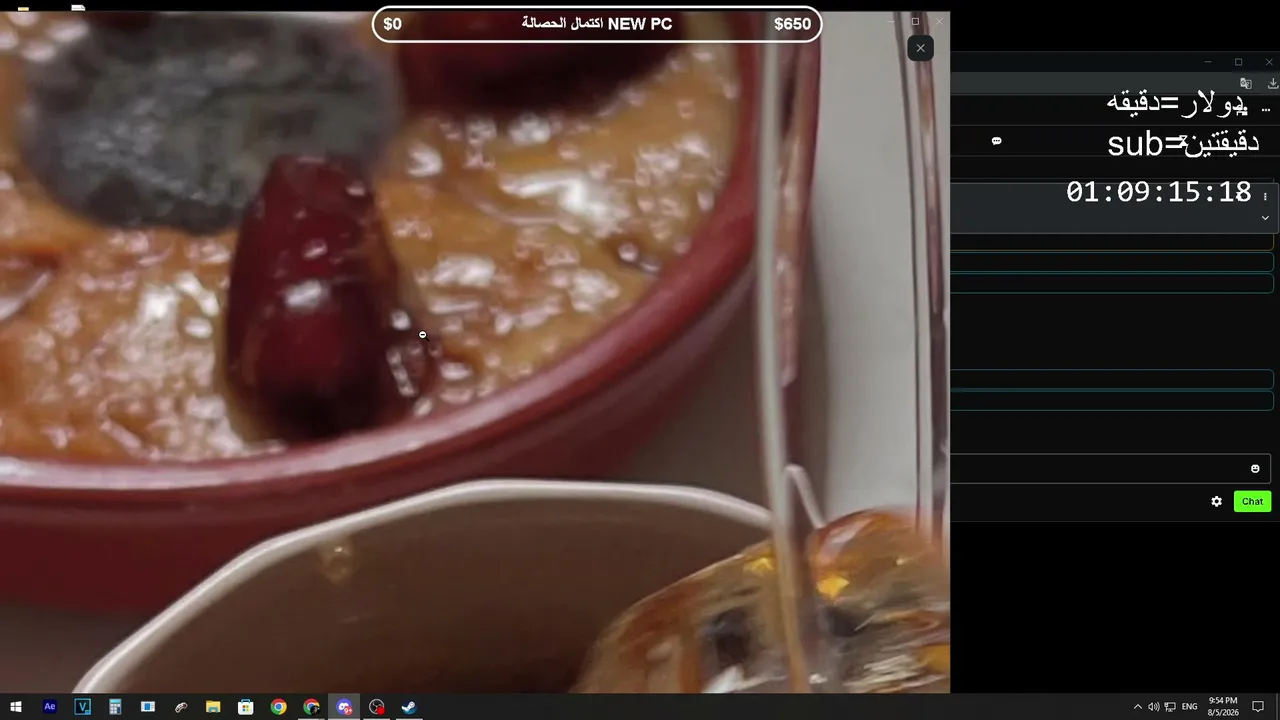
Task: Click the "sub=دقيقتين" overlay text
Action: 1183,144
